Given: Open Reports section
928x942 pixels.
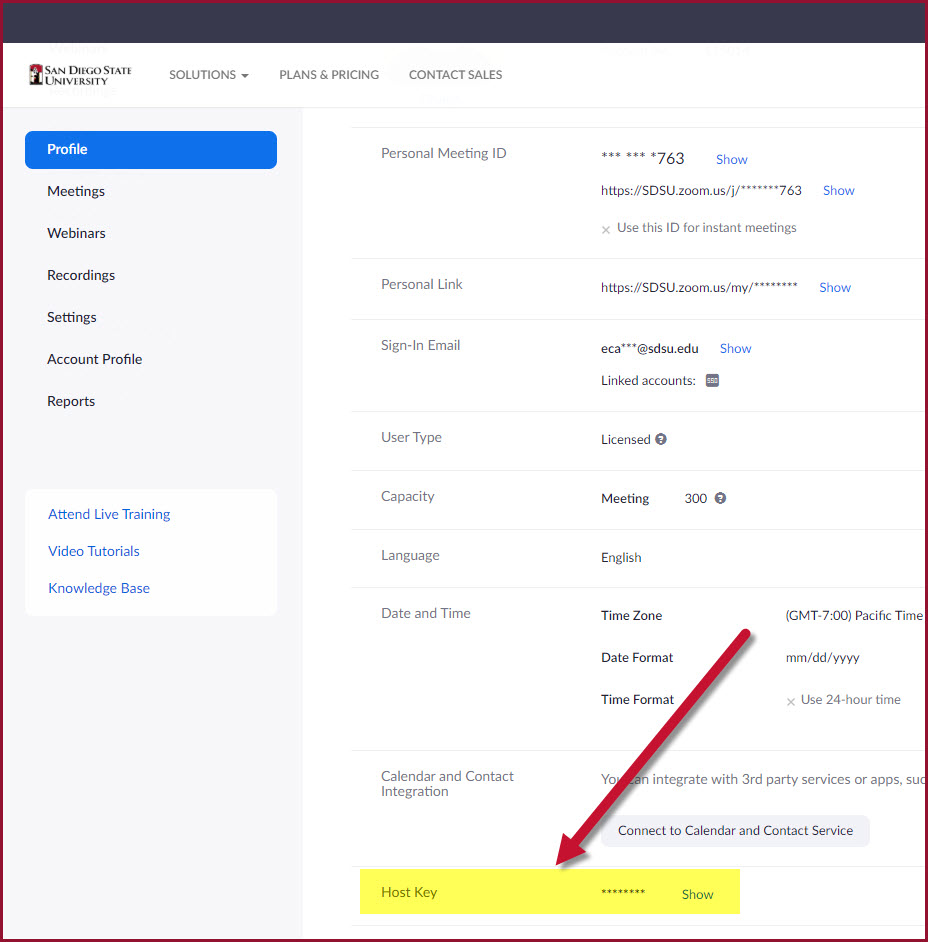Looking at the screenshot, I should coord(71,401).
